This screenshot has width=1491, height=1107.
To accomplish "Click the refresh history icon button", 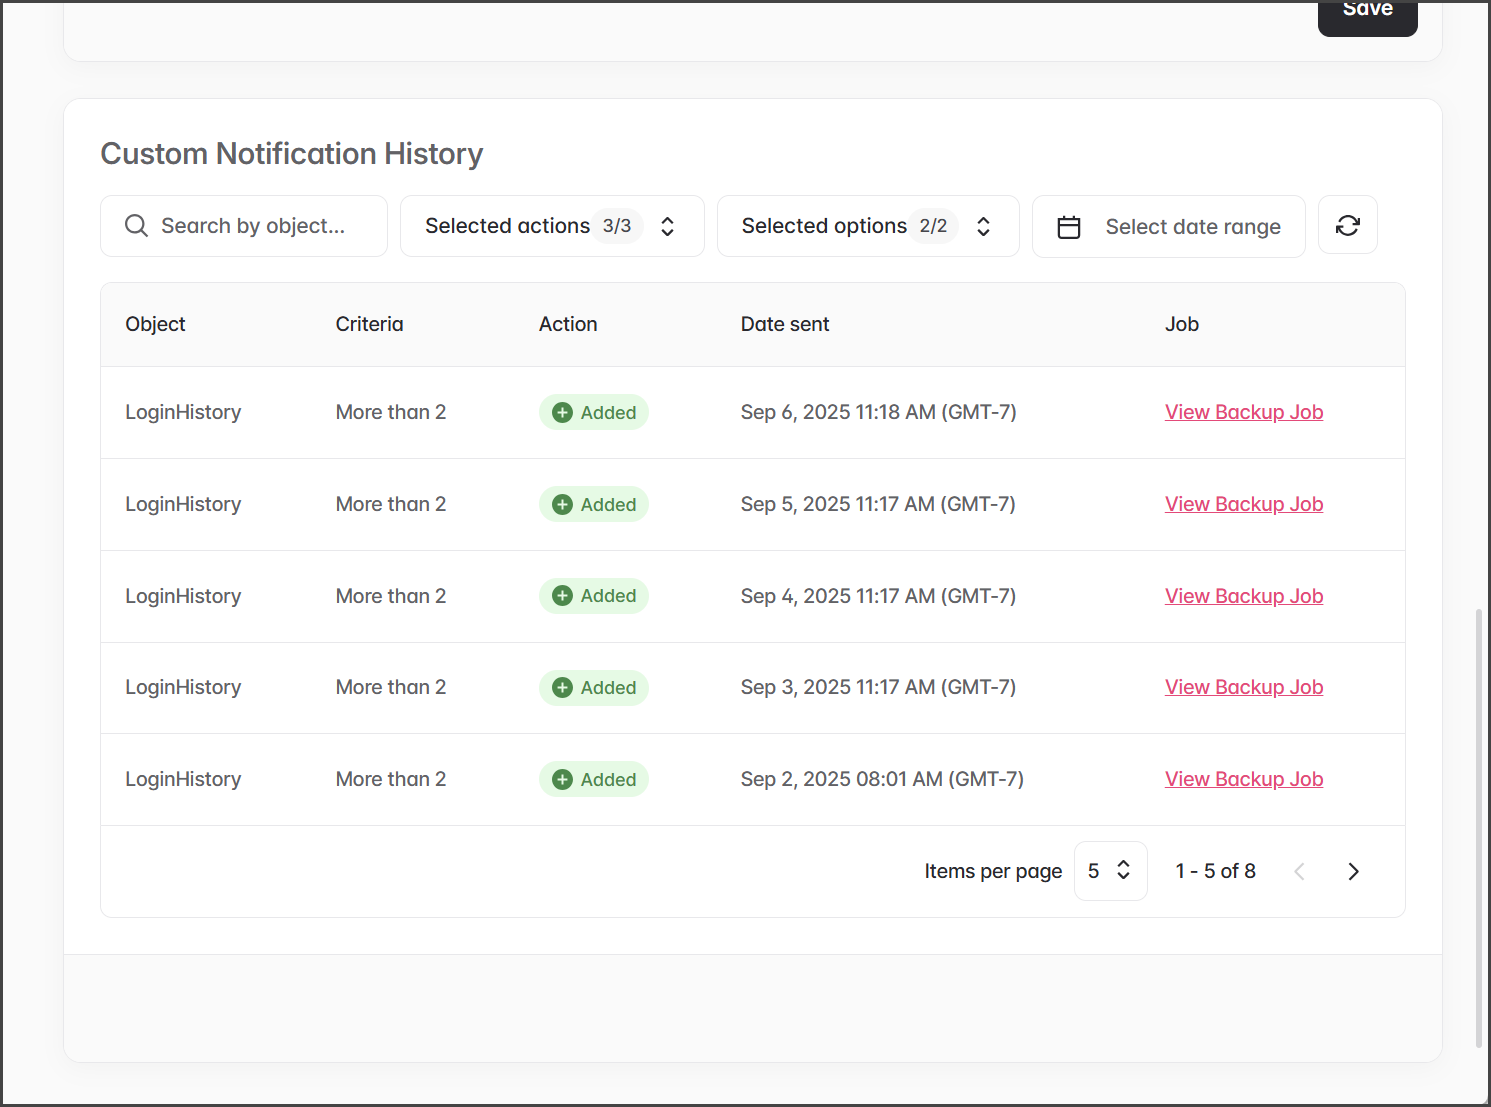I will click(1347, 226).
